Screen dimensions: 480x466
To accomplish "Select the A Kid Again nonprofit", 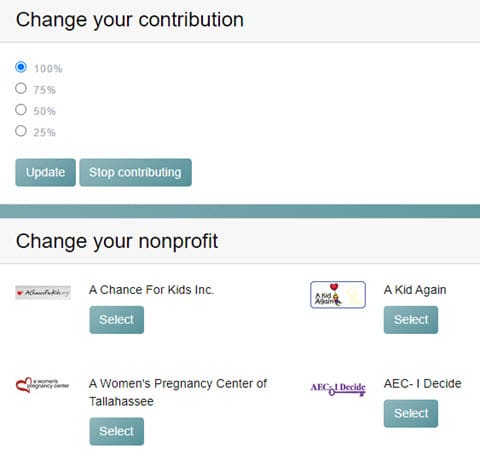I will pyautogui.click(x=411, y=320).
